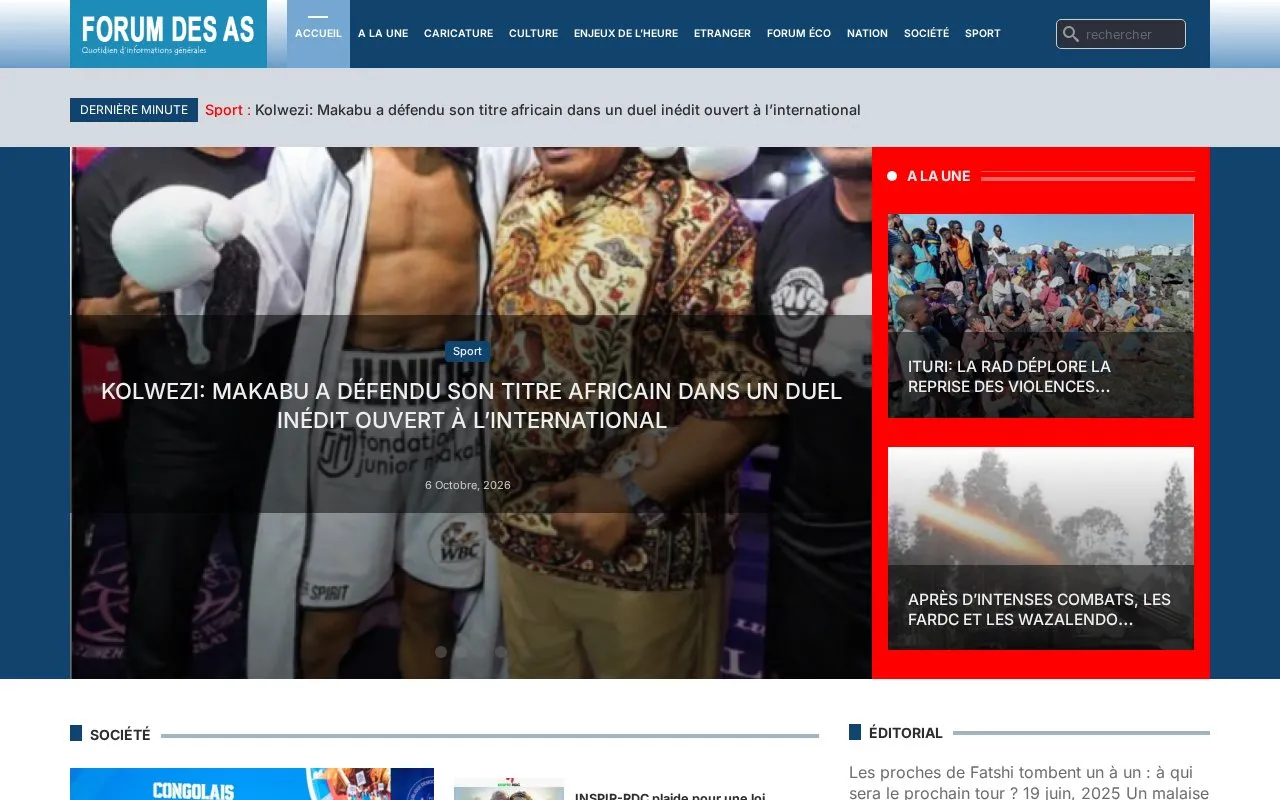The height and width of the screenshot is (800, 1280).
Task: Navigate to Enjeux de l'heure
Action: tap(626, 34)
